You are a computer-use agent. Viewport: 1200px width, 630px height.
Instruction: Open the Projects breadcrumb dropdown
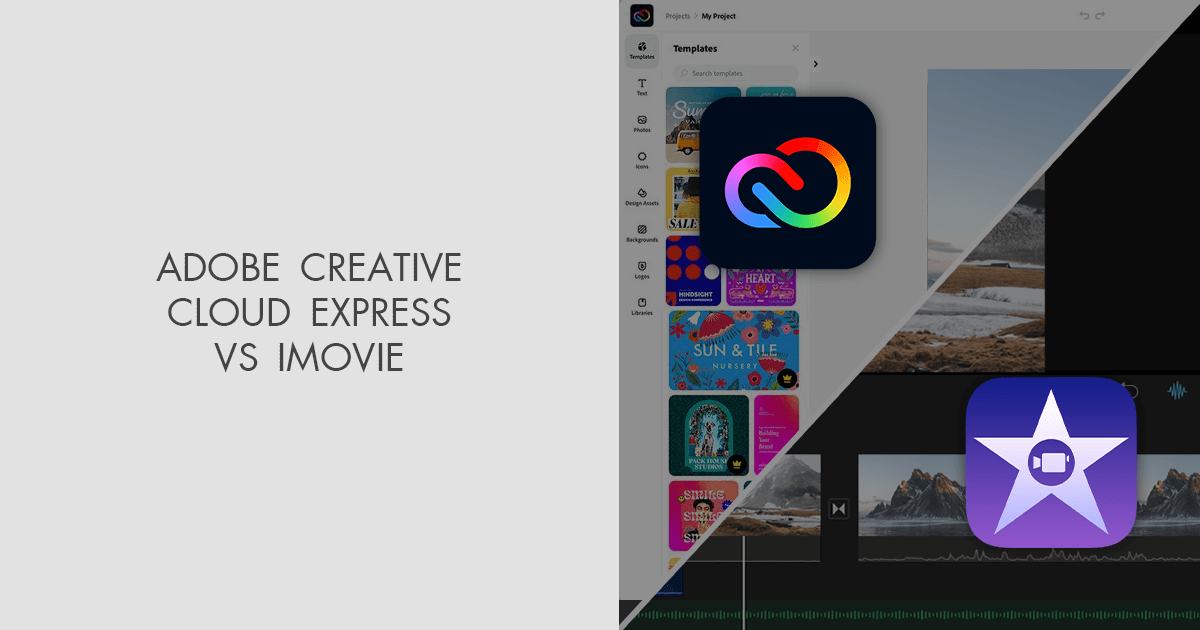click(x=677, y=16)
